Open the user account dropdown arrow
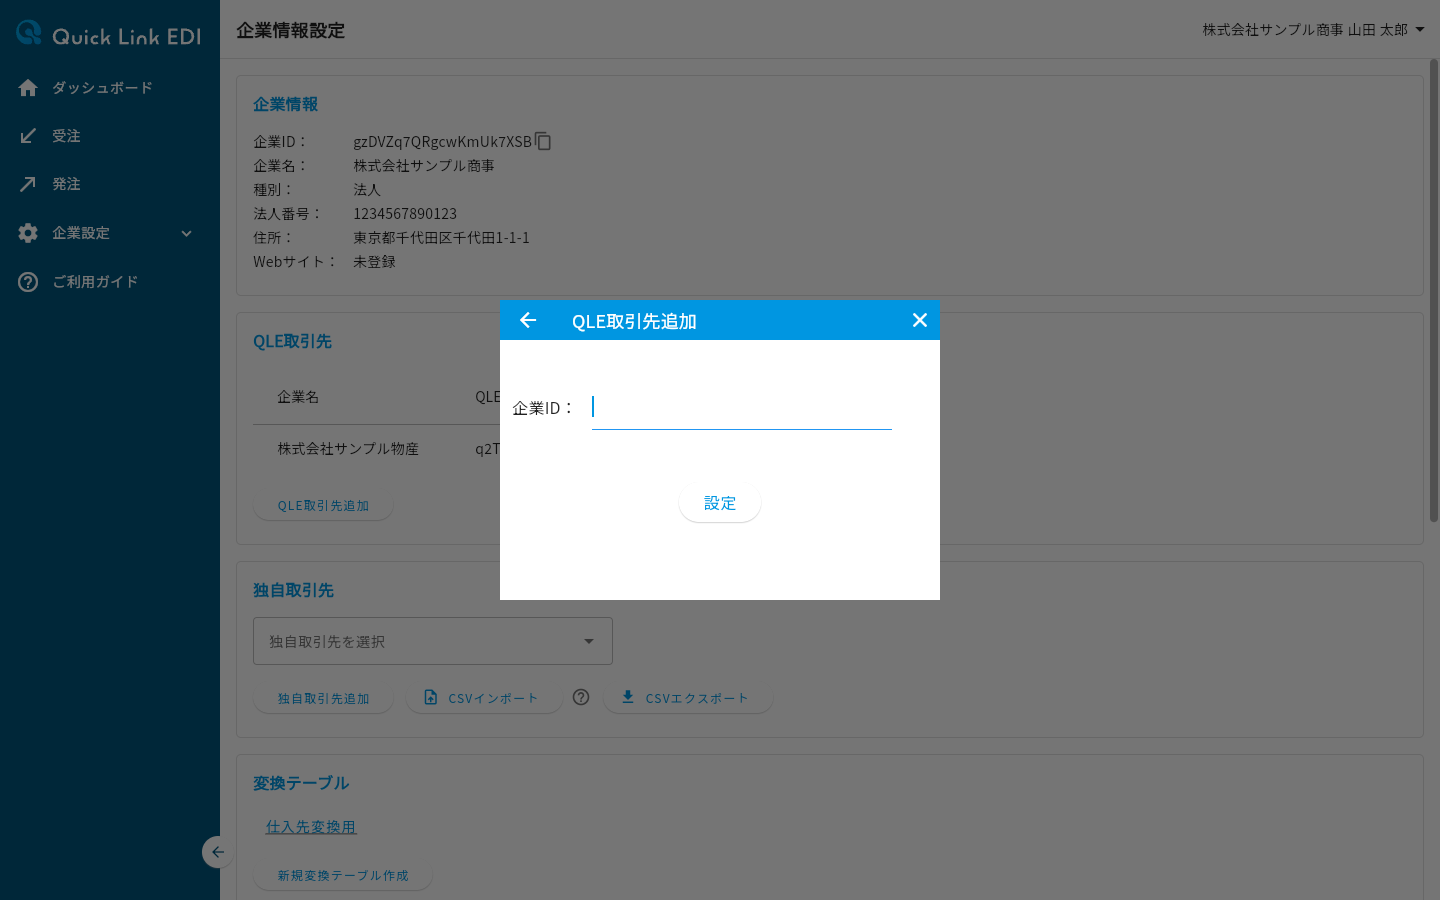The image size is (1440, 900). click(1420, 30)
